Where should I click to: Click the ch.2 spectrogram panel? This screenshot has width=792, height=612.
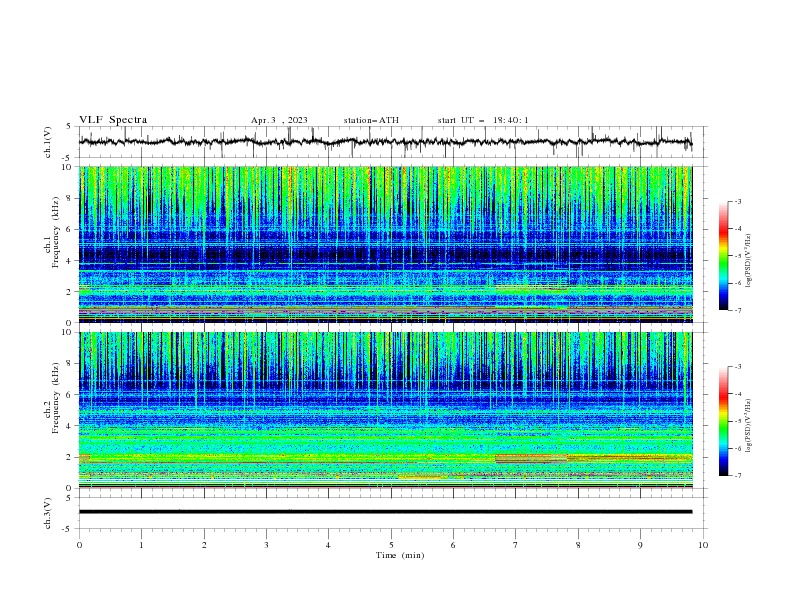[385, 410]
